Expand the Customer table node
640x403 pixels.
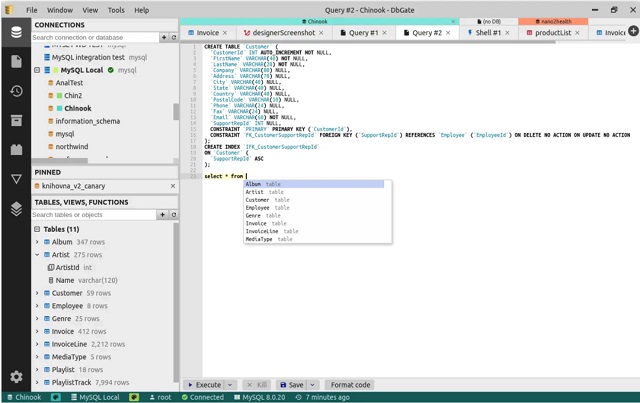37,293
